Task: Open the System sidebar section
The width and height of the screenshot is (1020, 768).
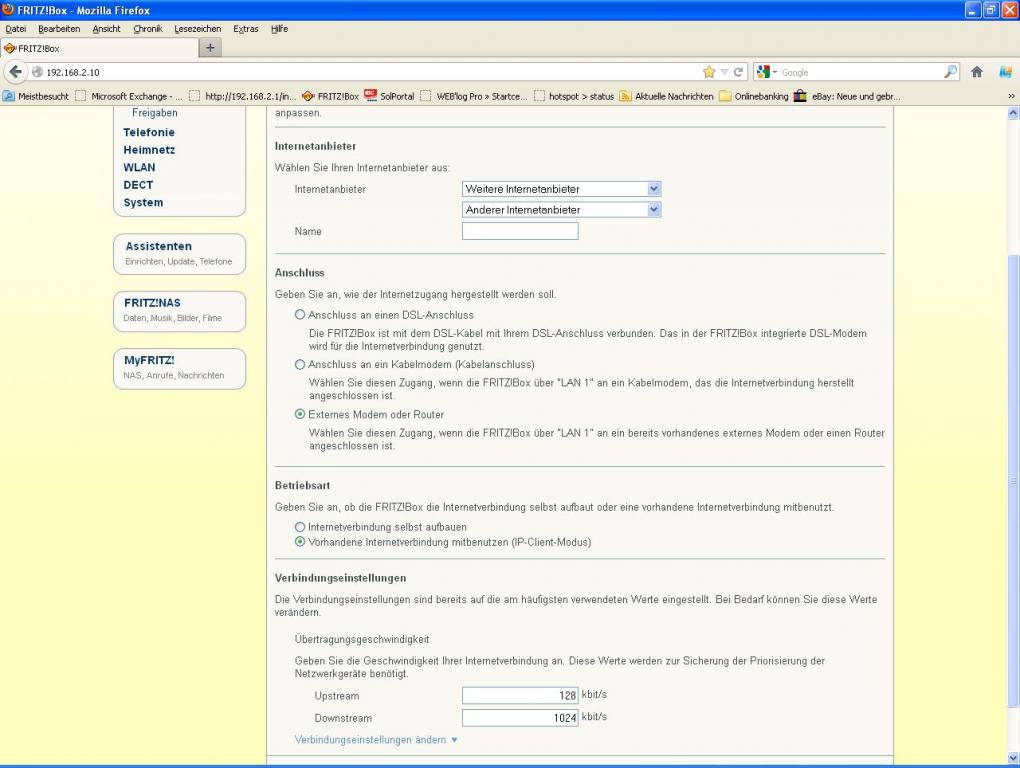Action: tap(143, 202)
